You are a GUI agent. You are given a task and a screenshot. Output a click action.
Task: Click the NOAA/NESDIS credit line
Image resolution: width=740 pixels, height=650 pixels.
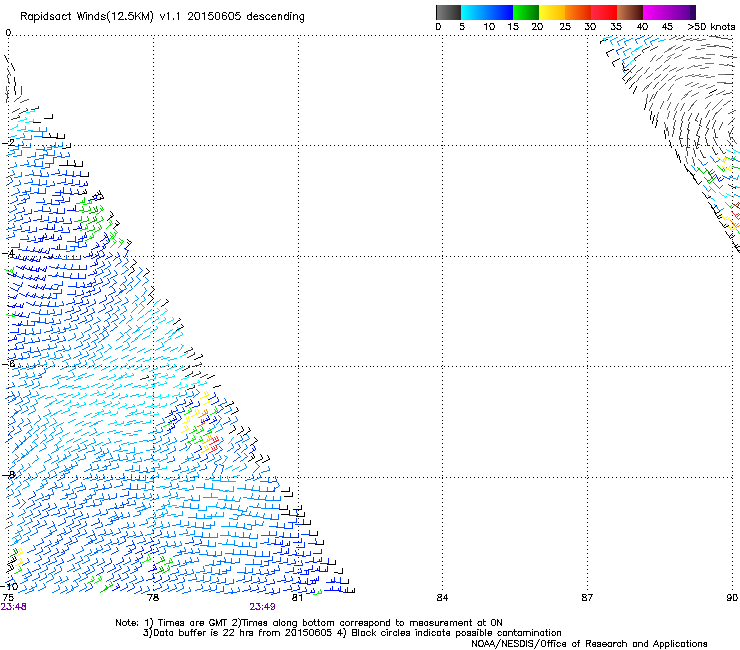pos(589,644)
